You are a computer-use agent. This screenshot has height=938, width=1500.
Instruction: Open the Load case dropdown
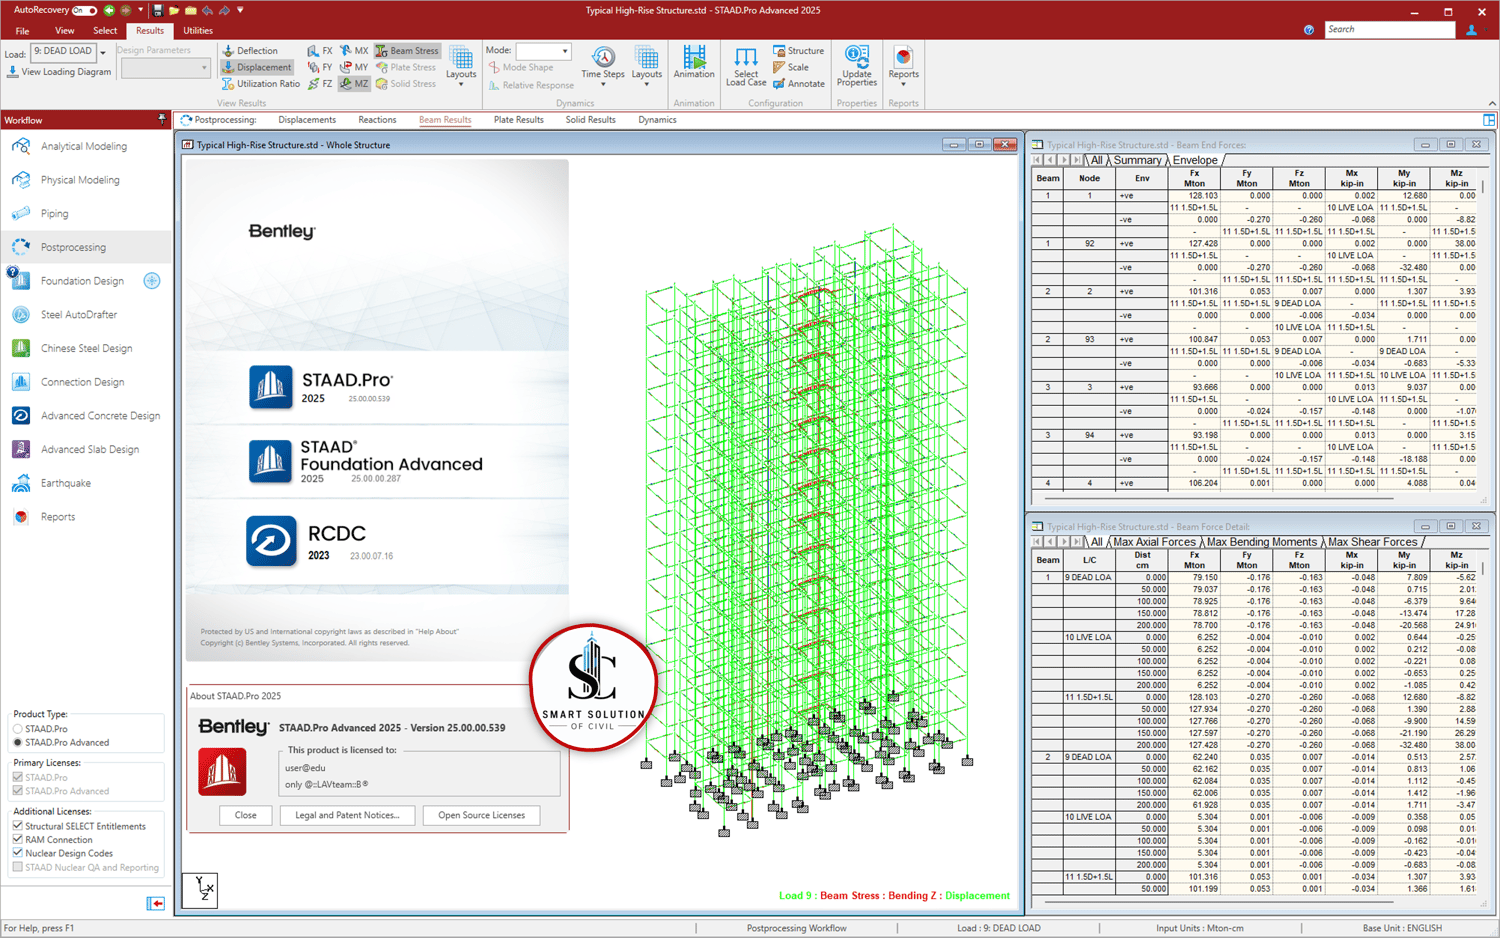(102, 52)
